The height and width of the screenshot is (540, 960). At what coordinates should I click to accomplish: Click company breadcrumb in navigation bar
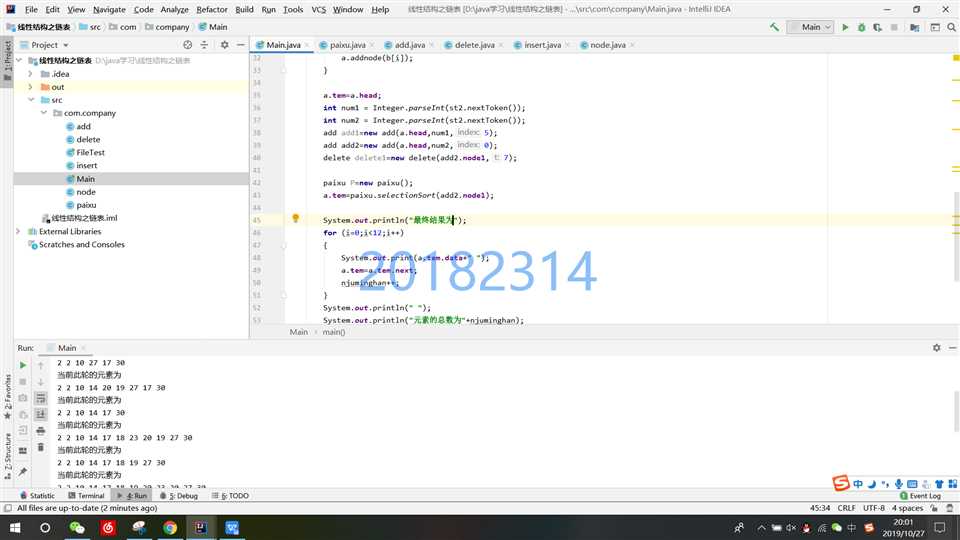(x=172, y=27)
